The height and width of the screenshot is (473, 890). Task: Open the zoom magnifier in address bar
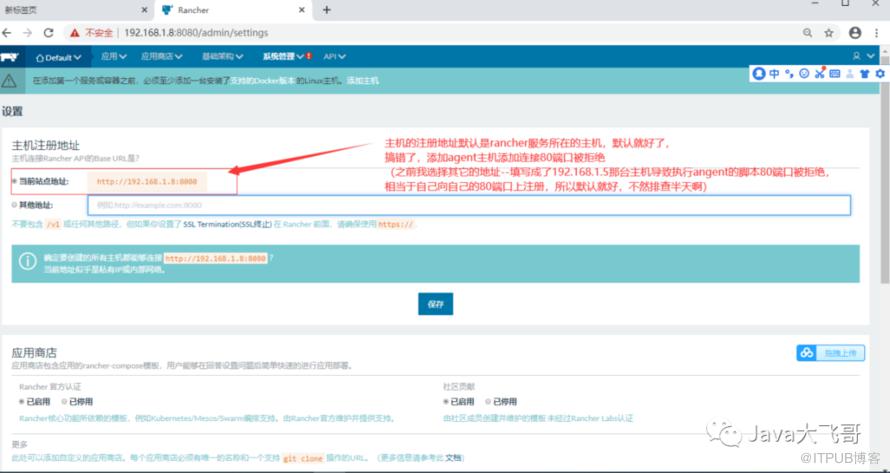[x=807, y=33]
